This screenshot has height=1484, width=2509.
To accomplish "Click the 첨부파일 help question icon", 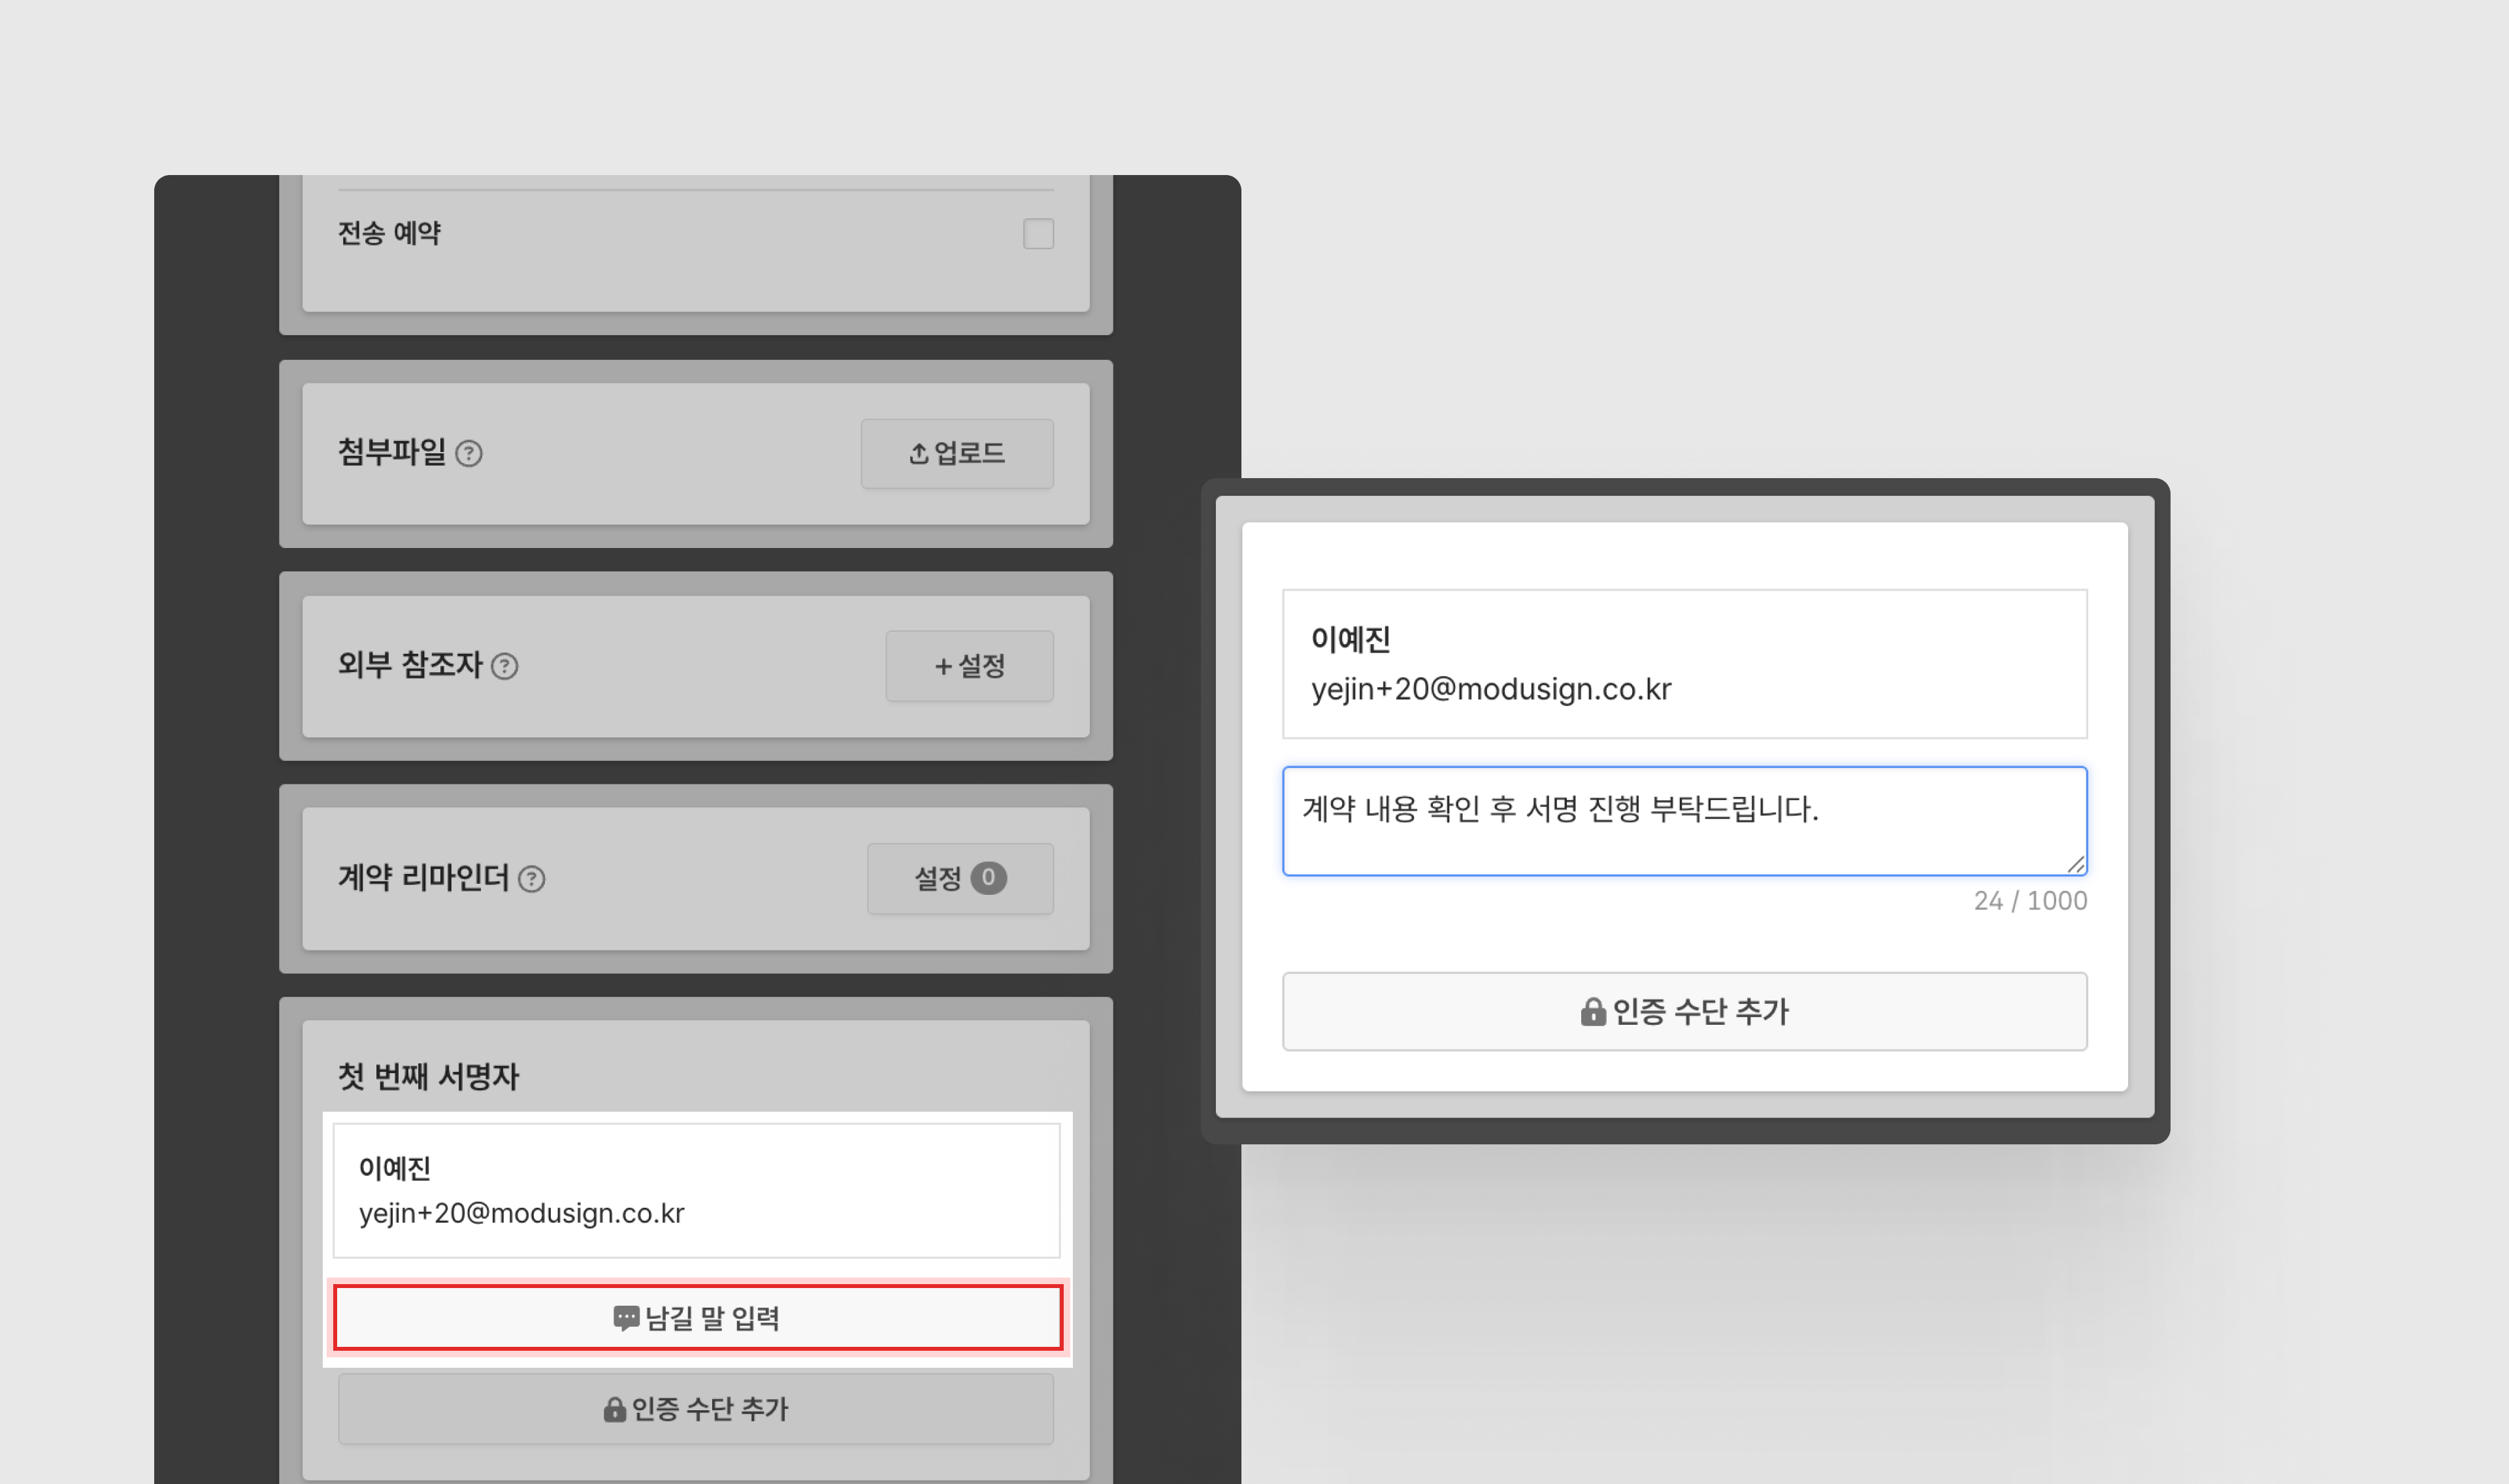I will click(469, 454).
